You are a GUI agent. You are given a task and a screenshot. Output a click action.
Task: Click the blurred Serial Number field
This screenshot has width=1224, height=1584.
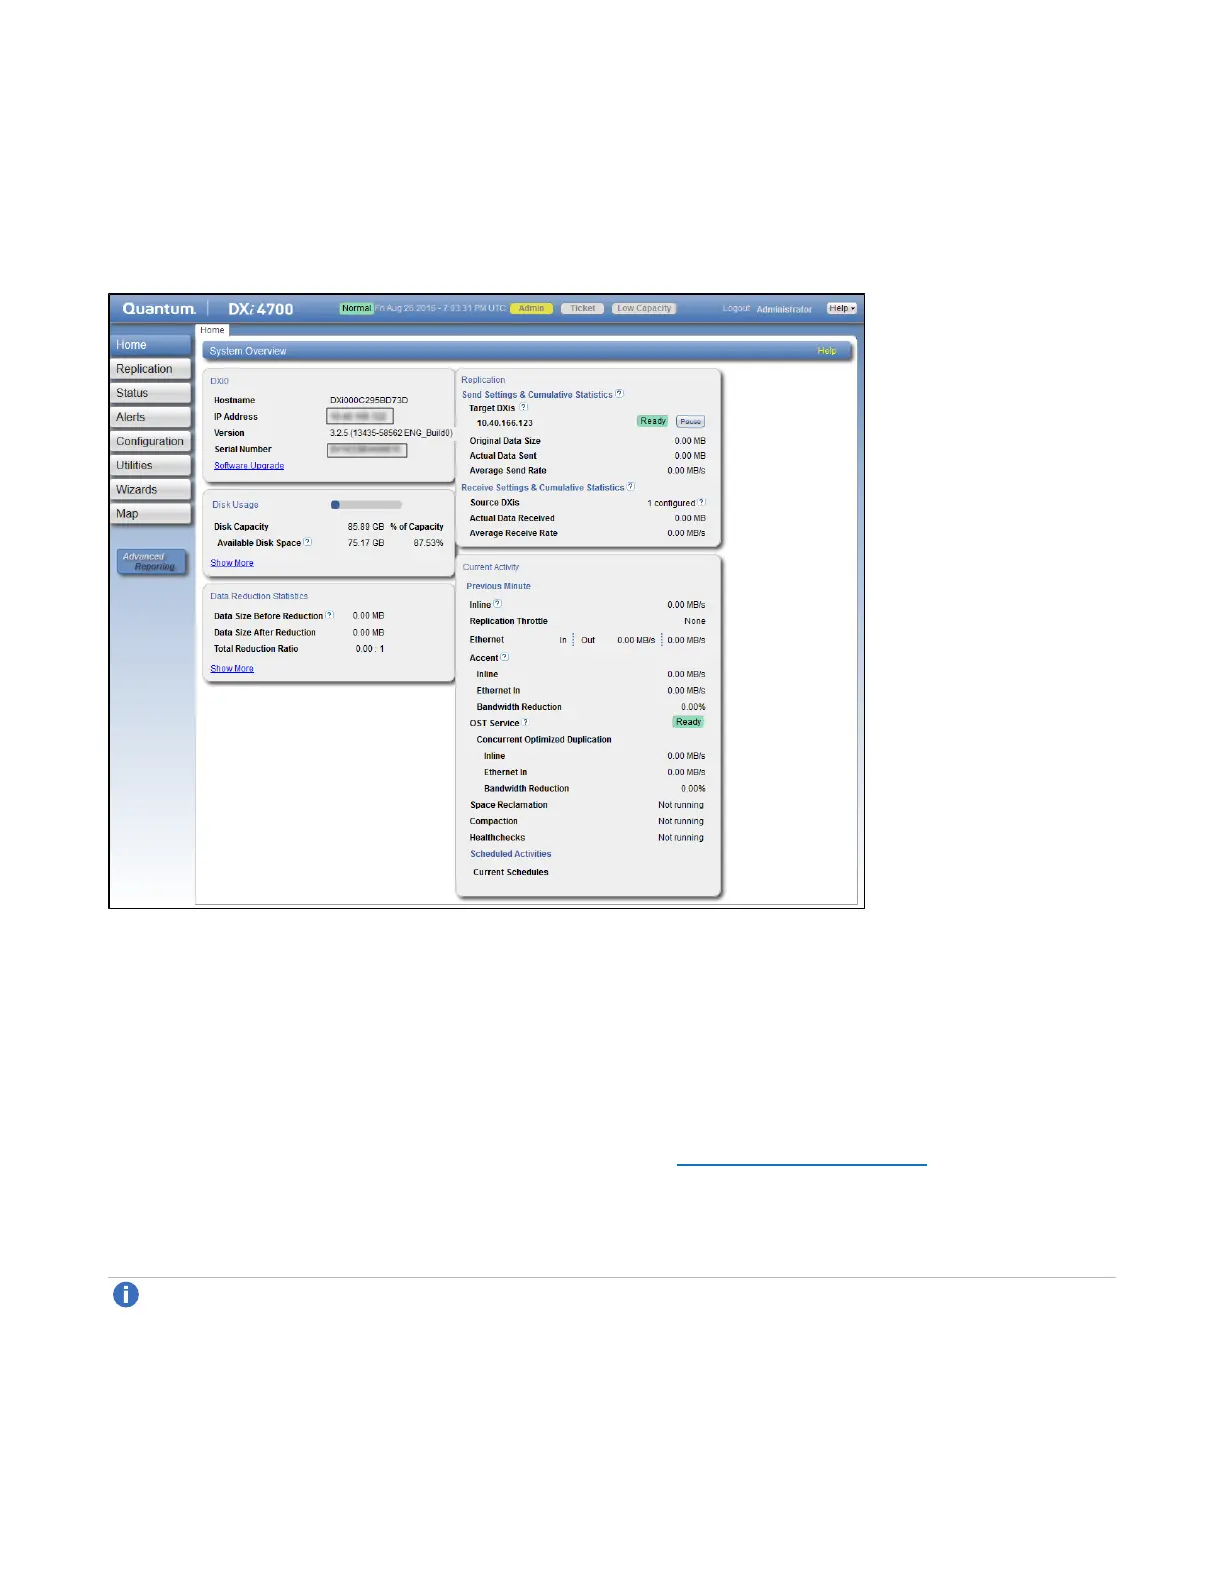click(x=367, y=450)
